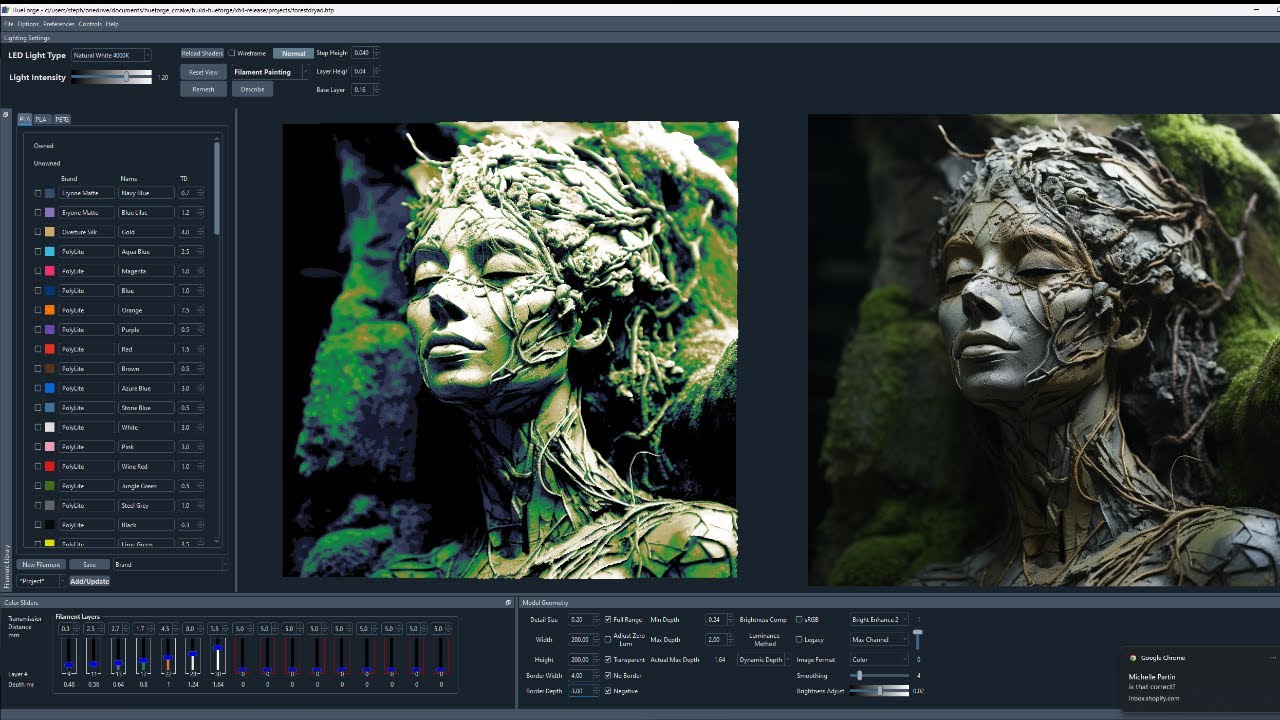The height and width of the screenshot is (720, 1280).
Task: Expand the Filament Painting dropdown
Action: pos(271,72)
